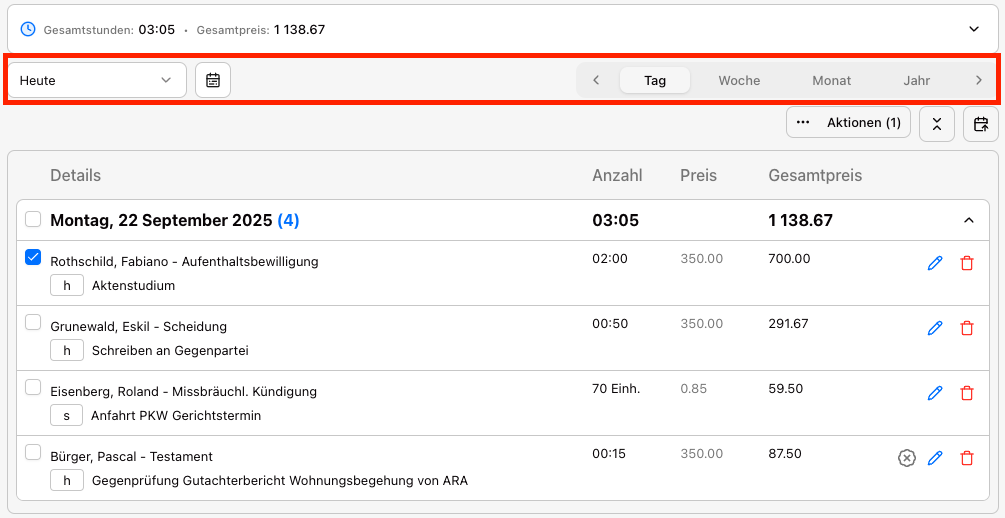Screen dimensions: 1005x518
Task: Click the 'h' unit tag on Aktenstudium
Action: [x=67, y=285]
